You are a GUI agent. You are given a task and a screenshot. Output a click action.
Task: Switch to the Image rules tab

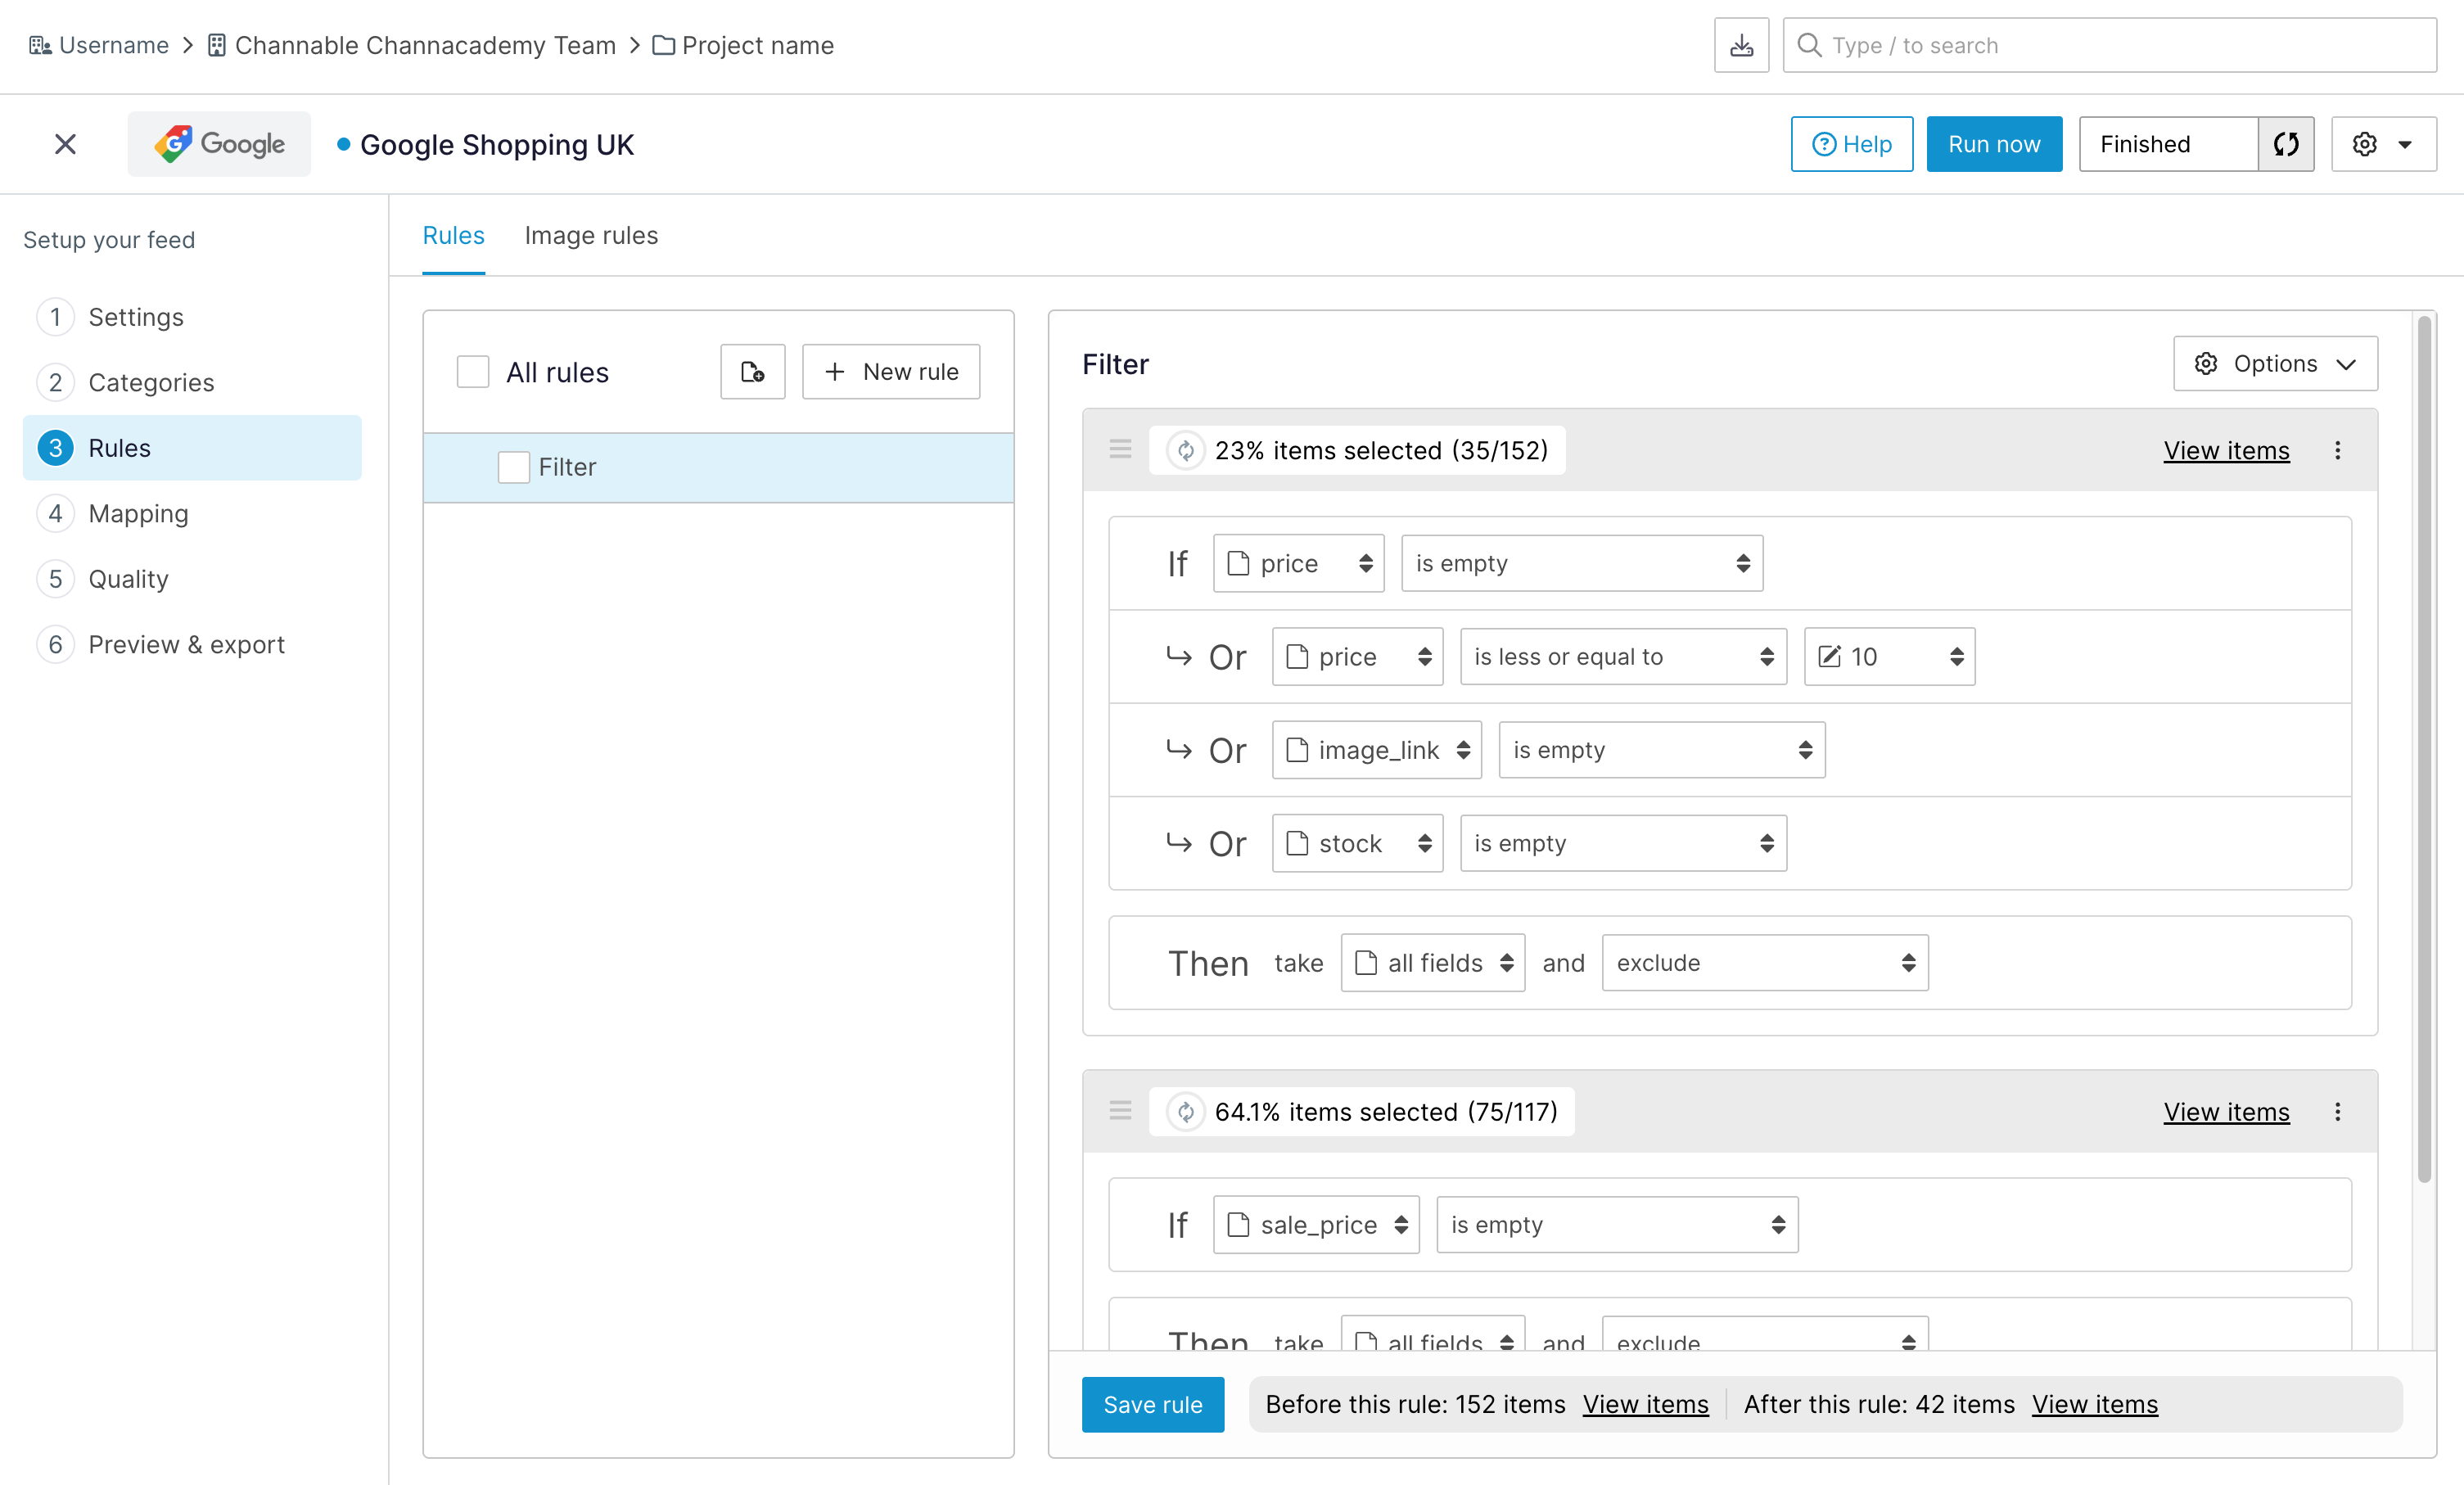[x=590, y=235]
